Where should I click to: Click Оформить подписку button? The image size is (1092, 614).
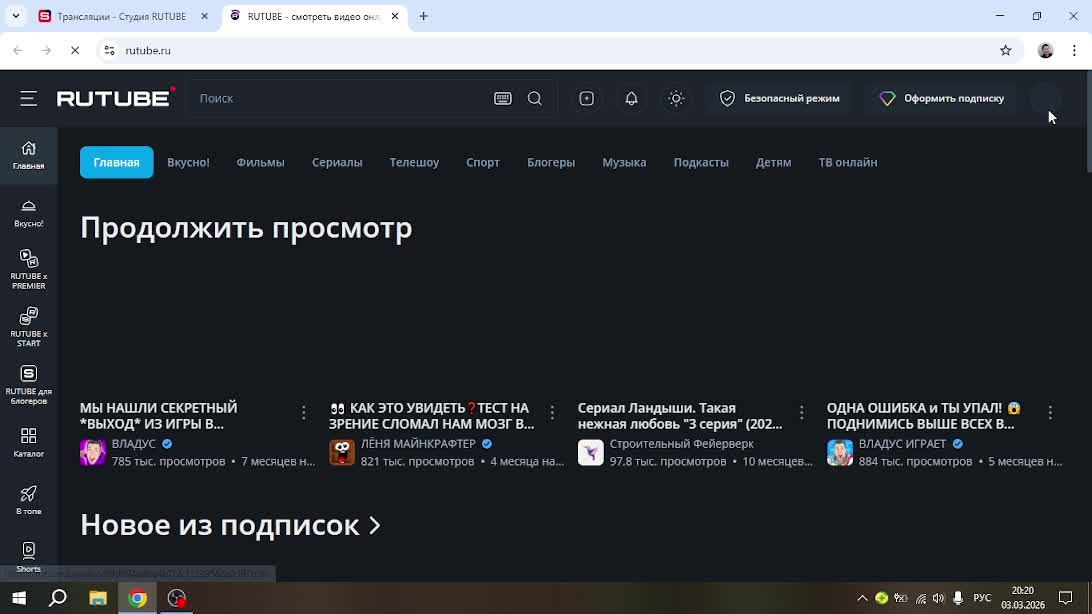(942, 98)
